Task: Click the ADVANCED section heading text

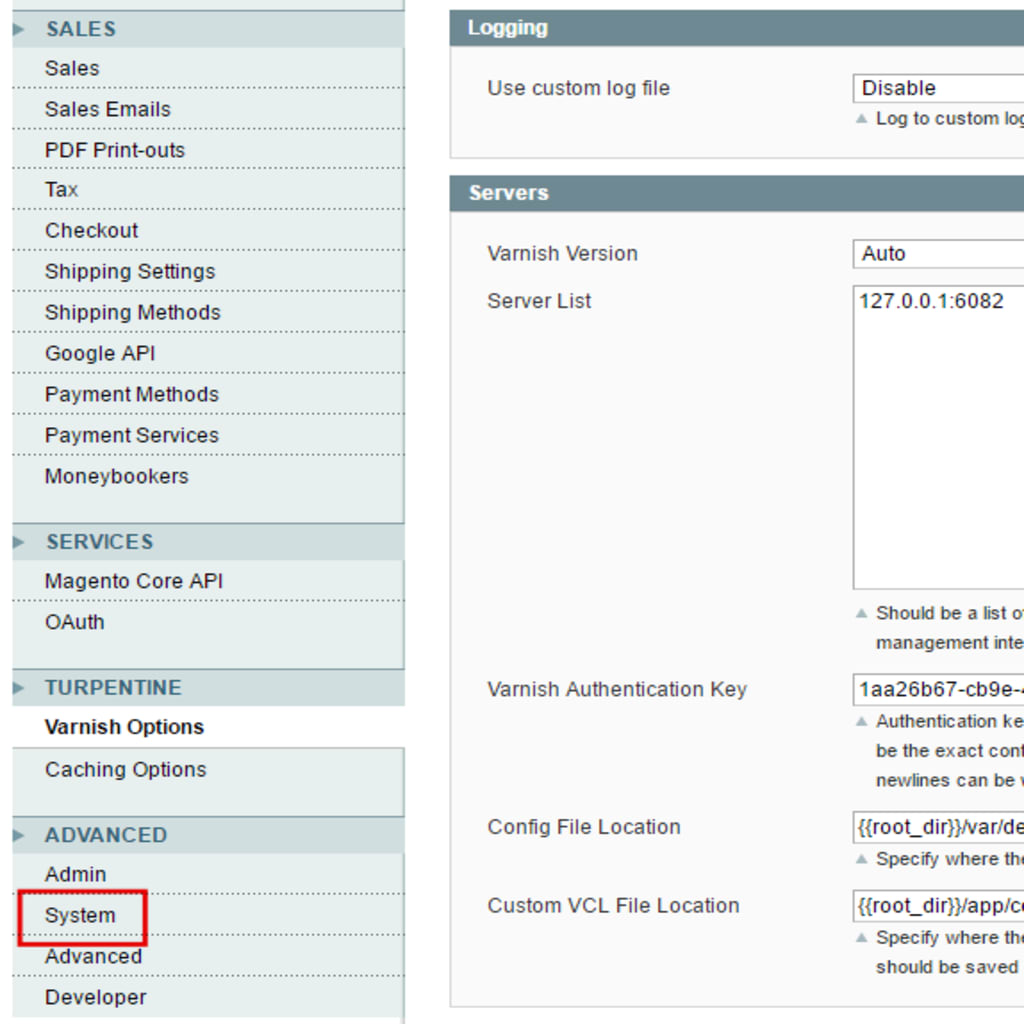Action: [106, 835]
